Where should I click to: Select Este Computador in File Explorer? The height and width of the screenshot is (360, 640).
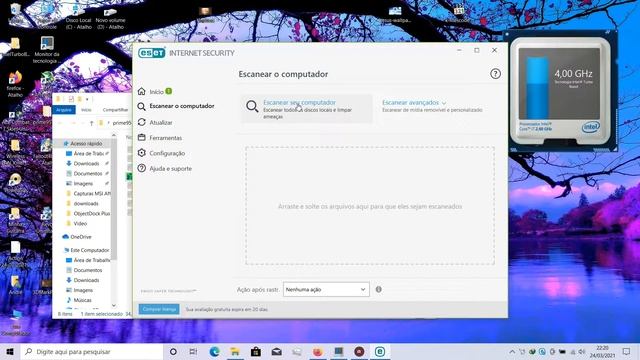point(89,250)
